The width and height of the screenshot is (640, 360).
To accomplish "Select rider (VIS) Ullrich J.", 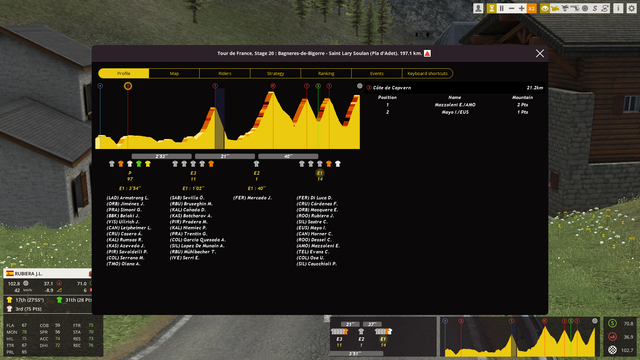I will click(122, 222).
